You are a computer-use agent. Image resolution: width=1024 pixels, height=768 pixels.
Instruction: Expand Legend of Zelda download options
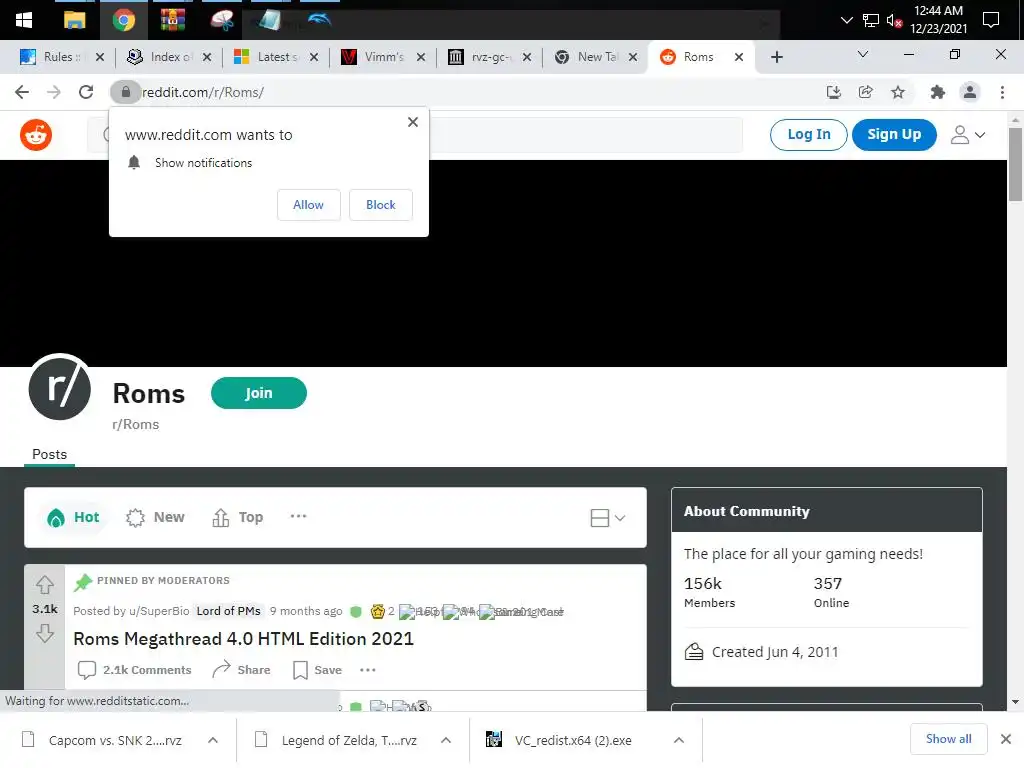446,740
